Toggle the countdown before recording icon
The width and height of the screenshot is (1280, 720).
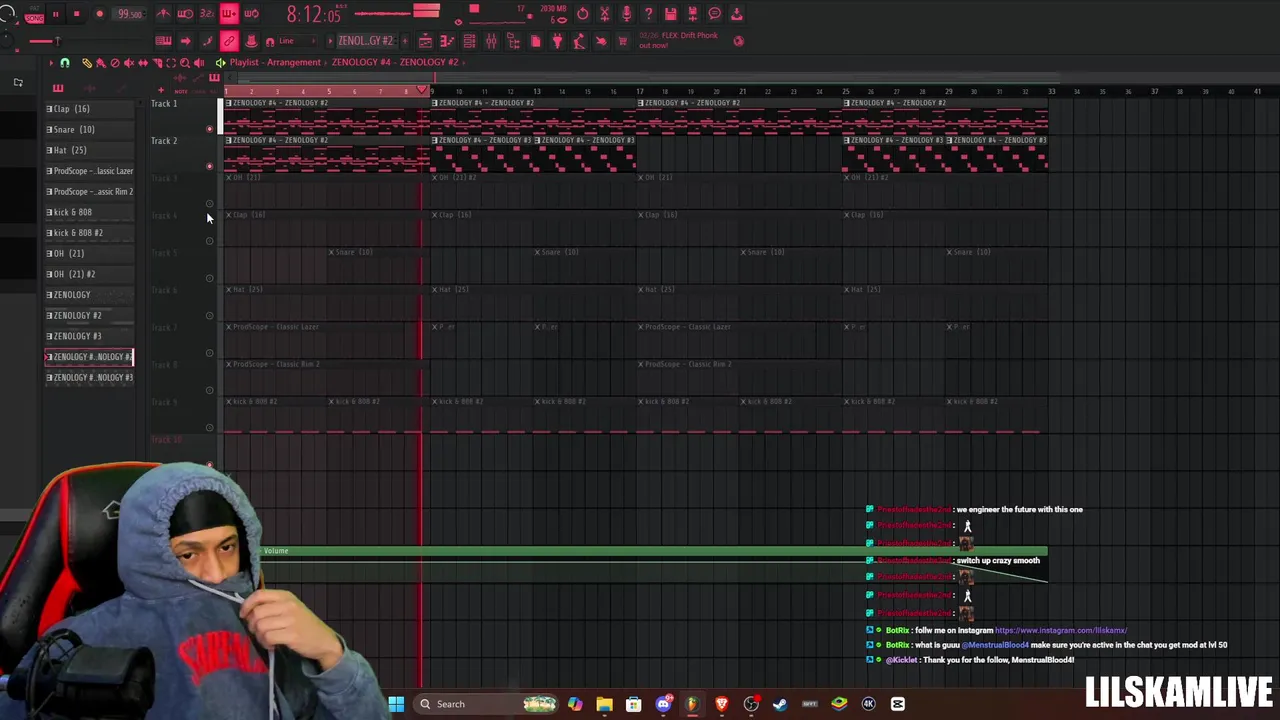pyautogui.click(x=207, y=14)
